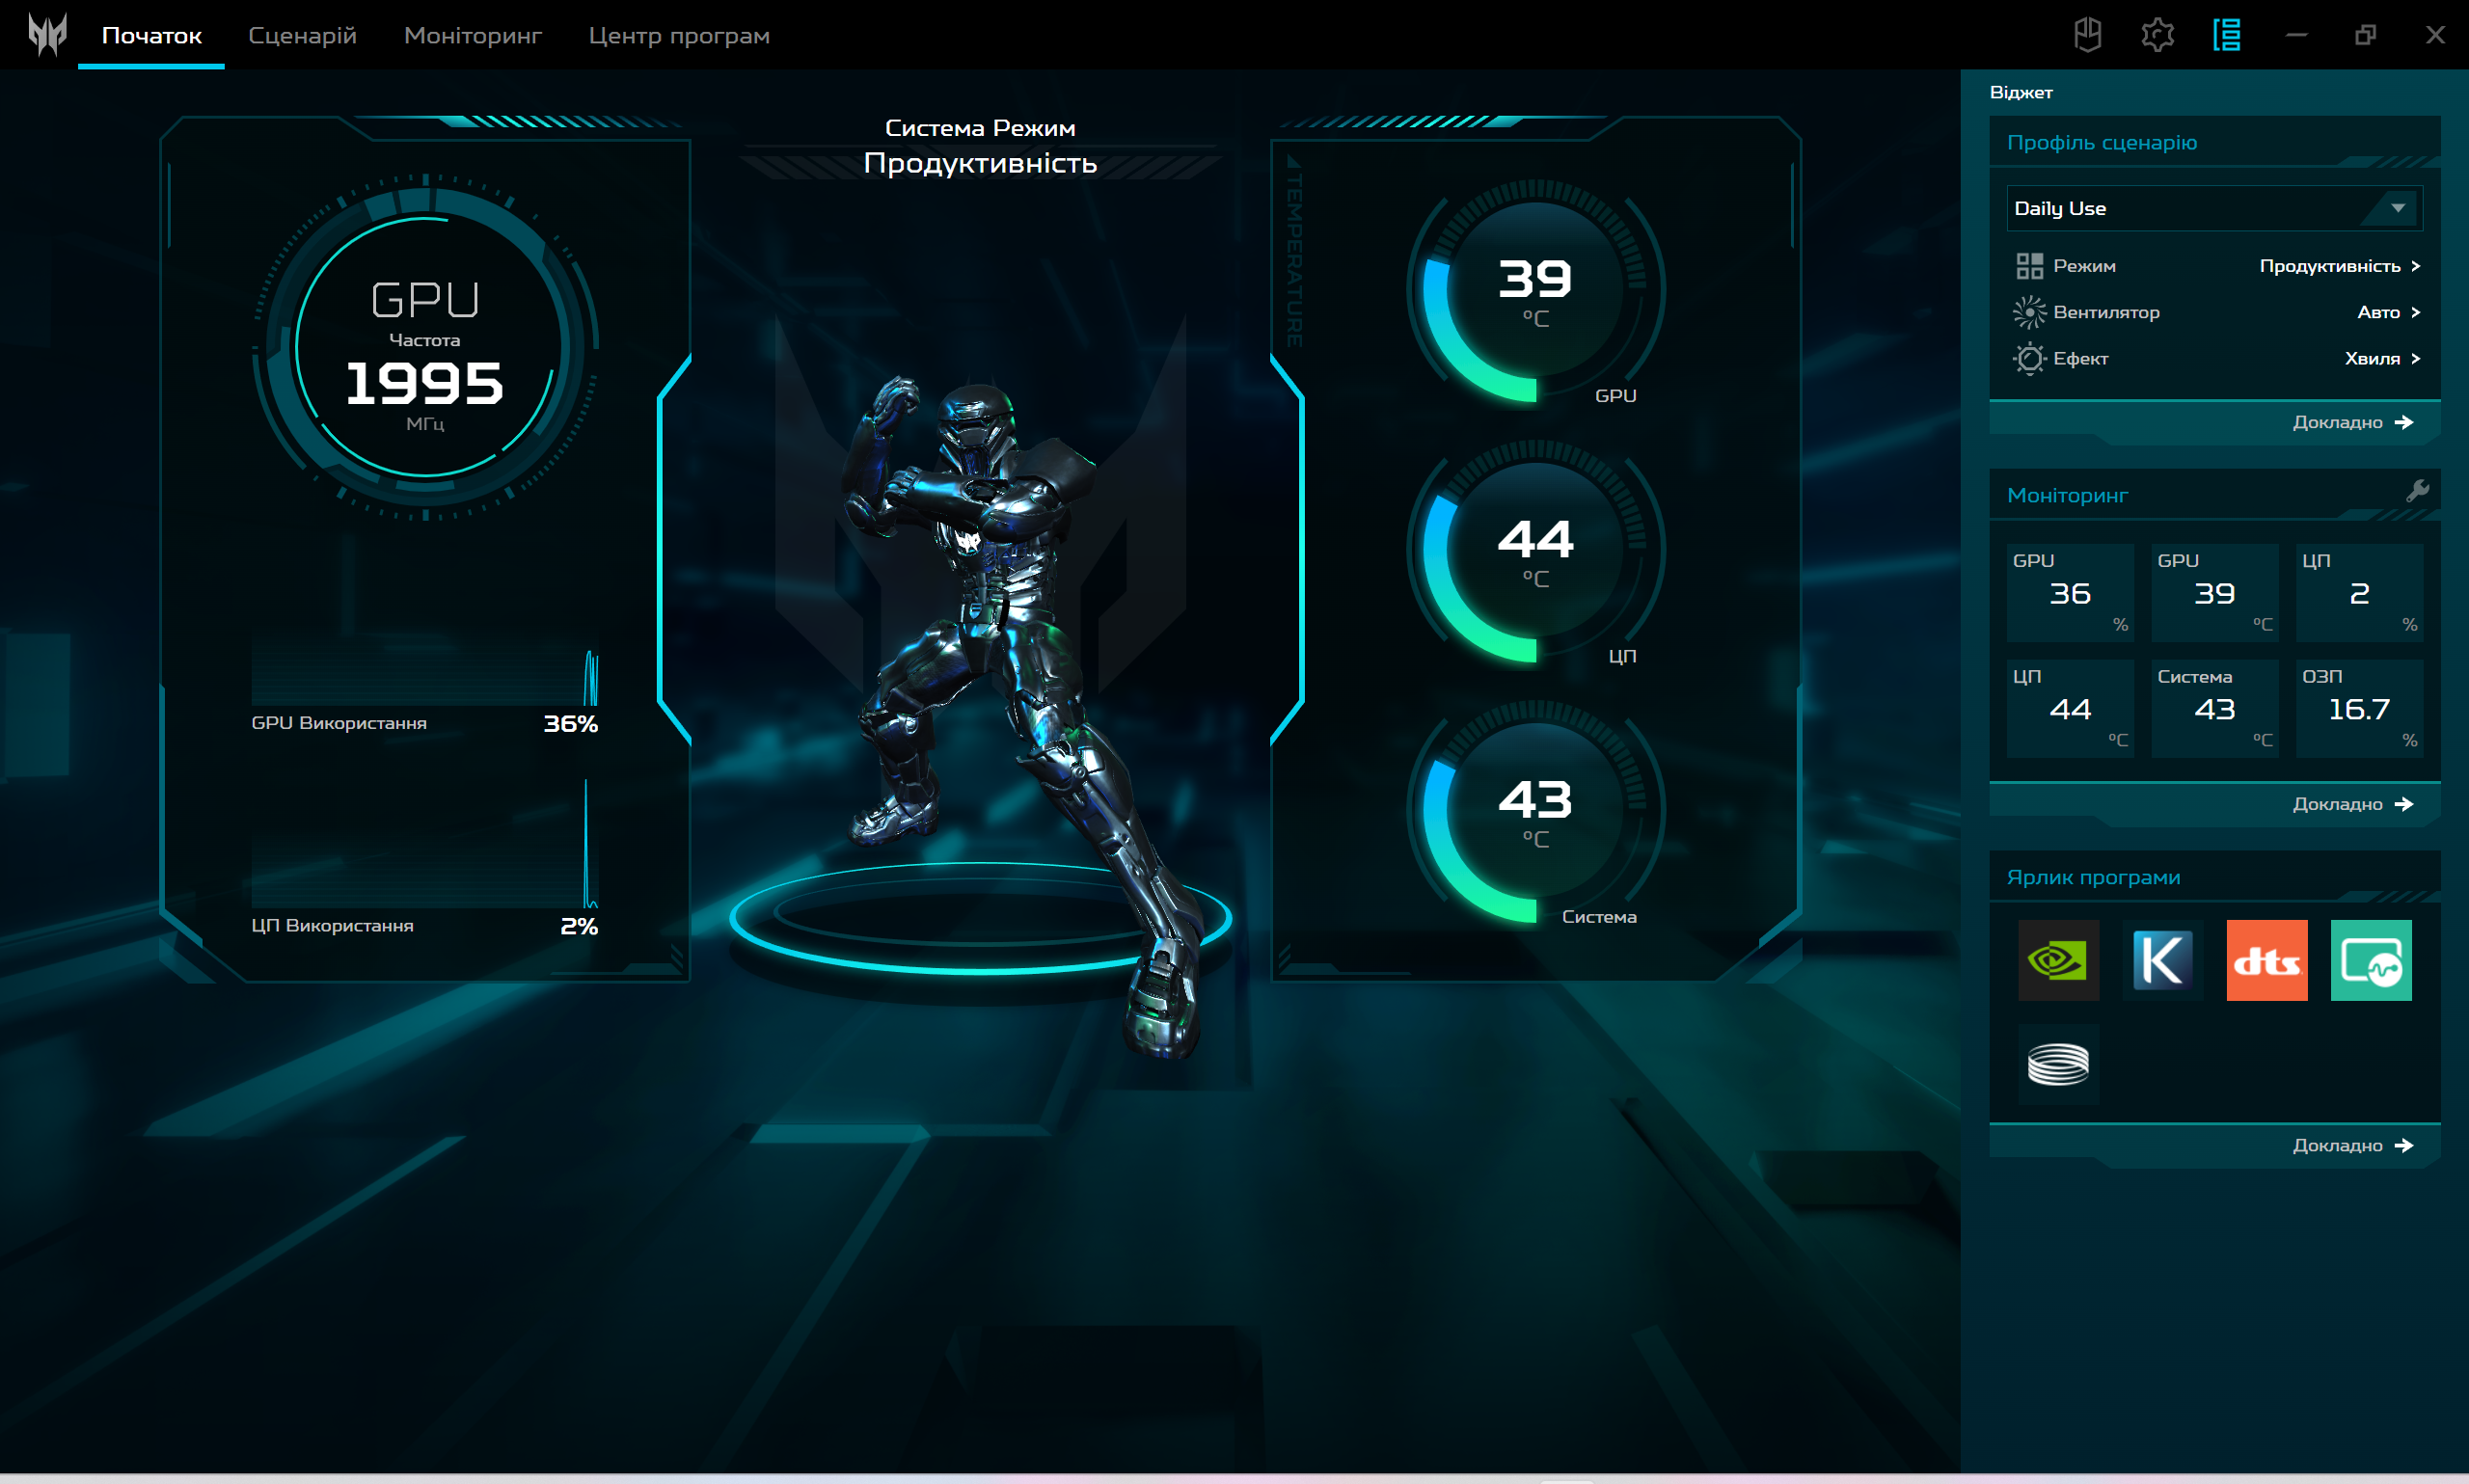Launch the green monitor care app shortcut
2469x1484 pixels.
[2370, 960]
